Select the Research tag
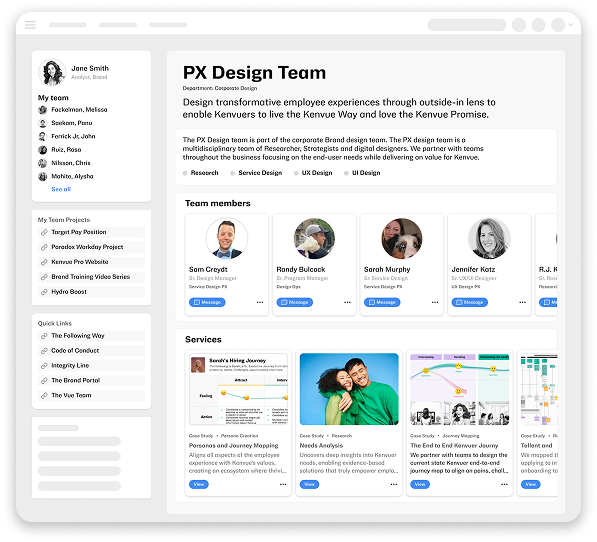This screenshot has width=597, height=542. pos(201,173)
